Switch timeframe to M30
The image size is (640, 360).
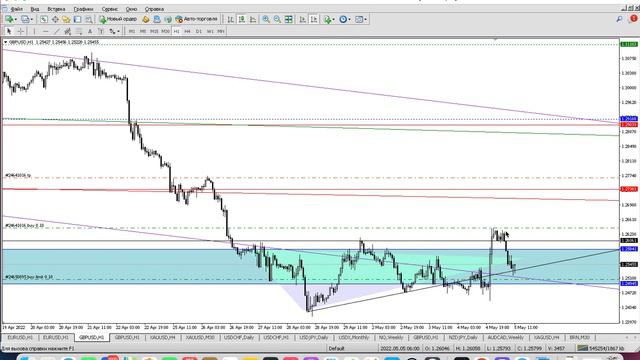(165, 31)
